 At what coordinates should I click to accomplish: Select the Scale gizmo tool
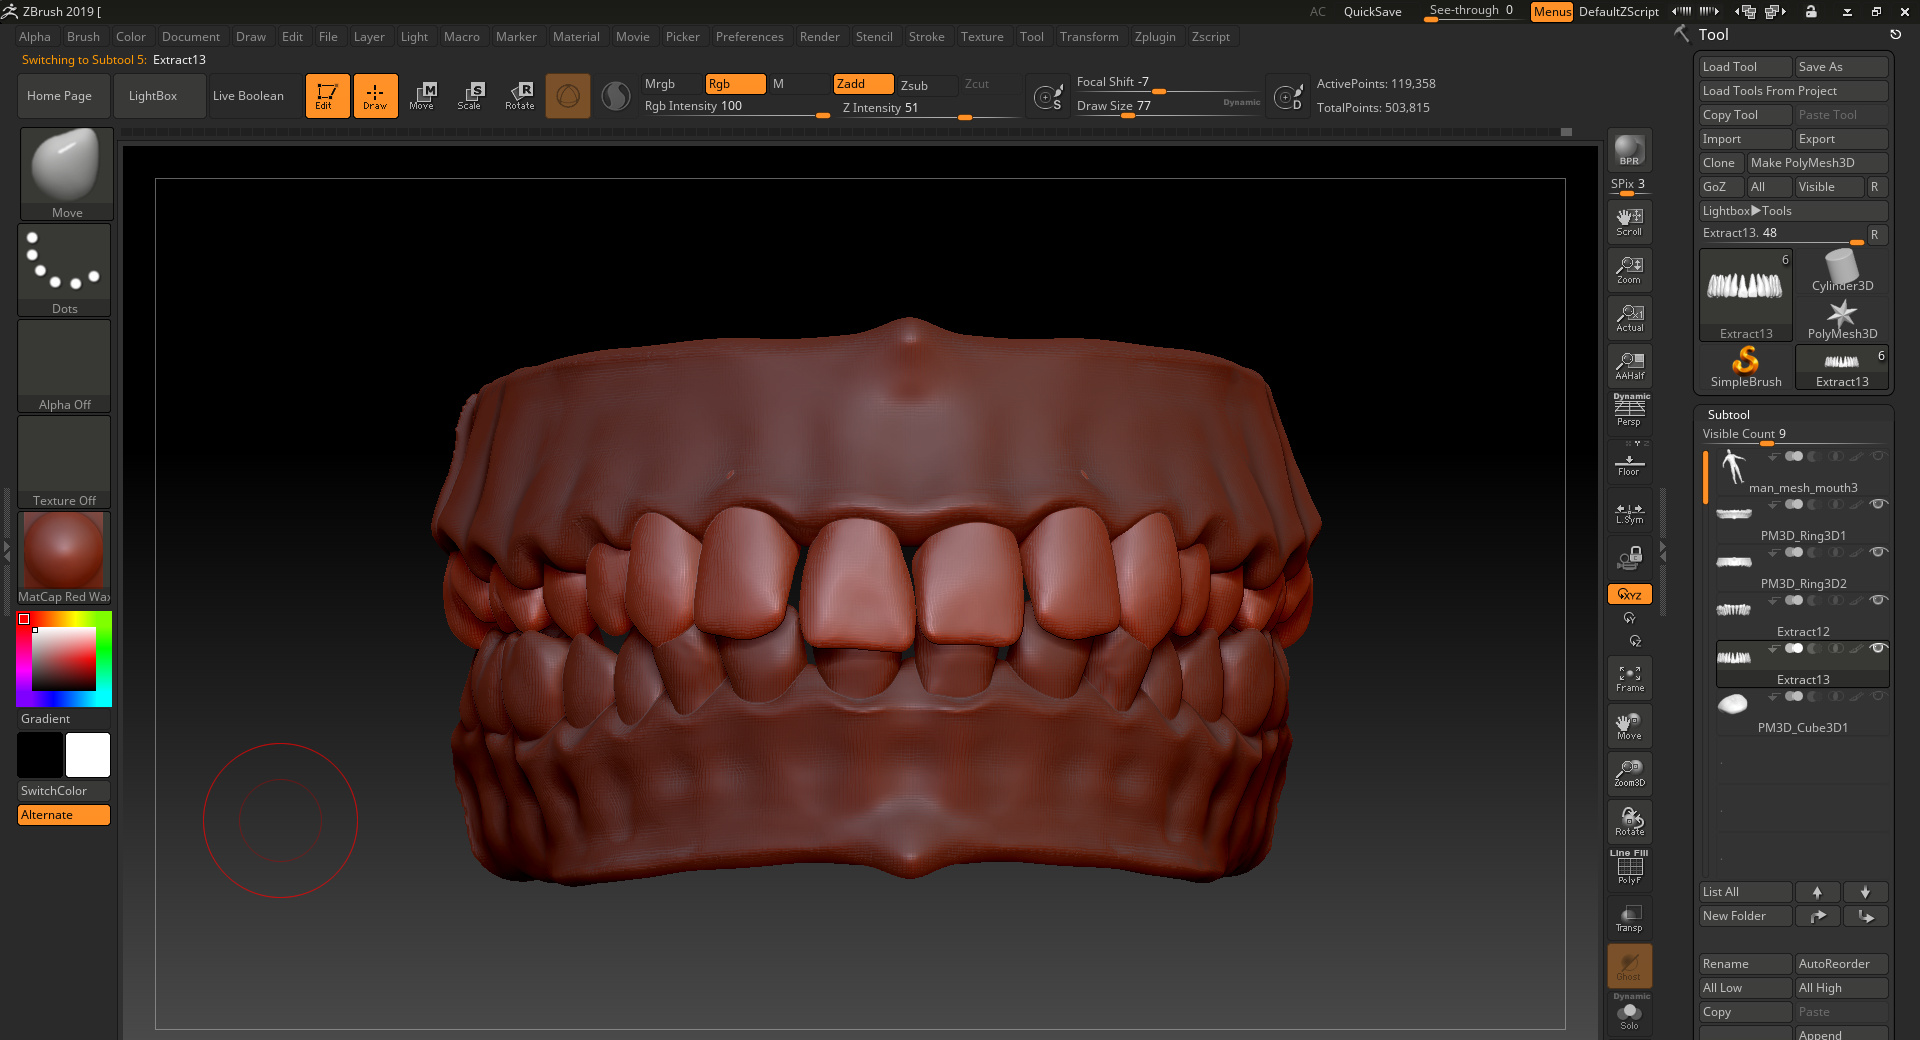click(x=469, y=96)
